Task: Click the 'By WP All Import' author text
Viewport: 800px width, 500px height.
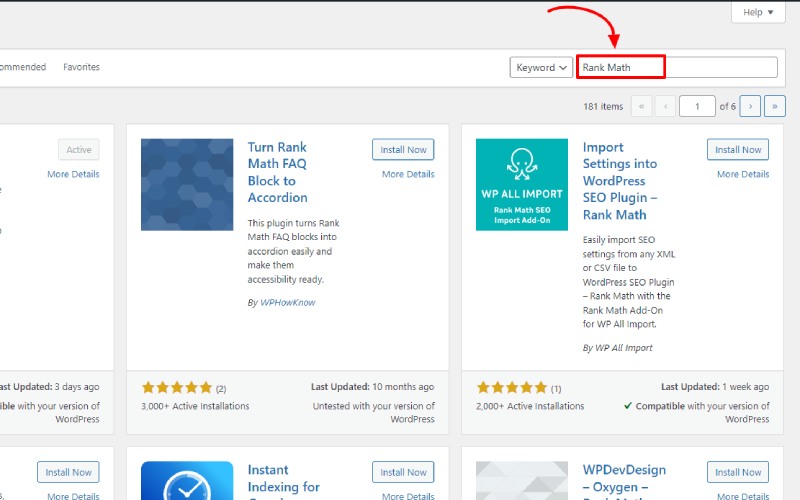Action: 617,348
